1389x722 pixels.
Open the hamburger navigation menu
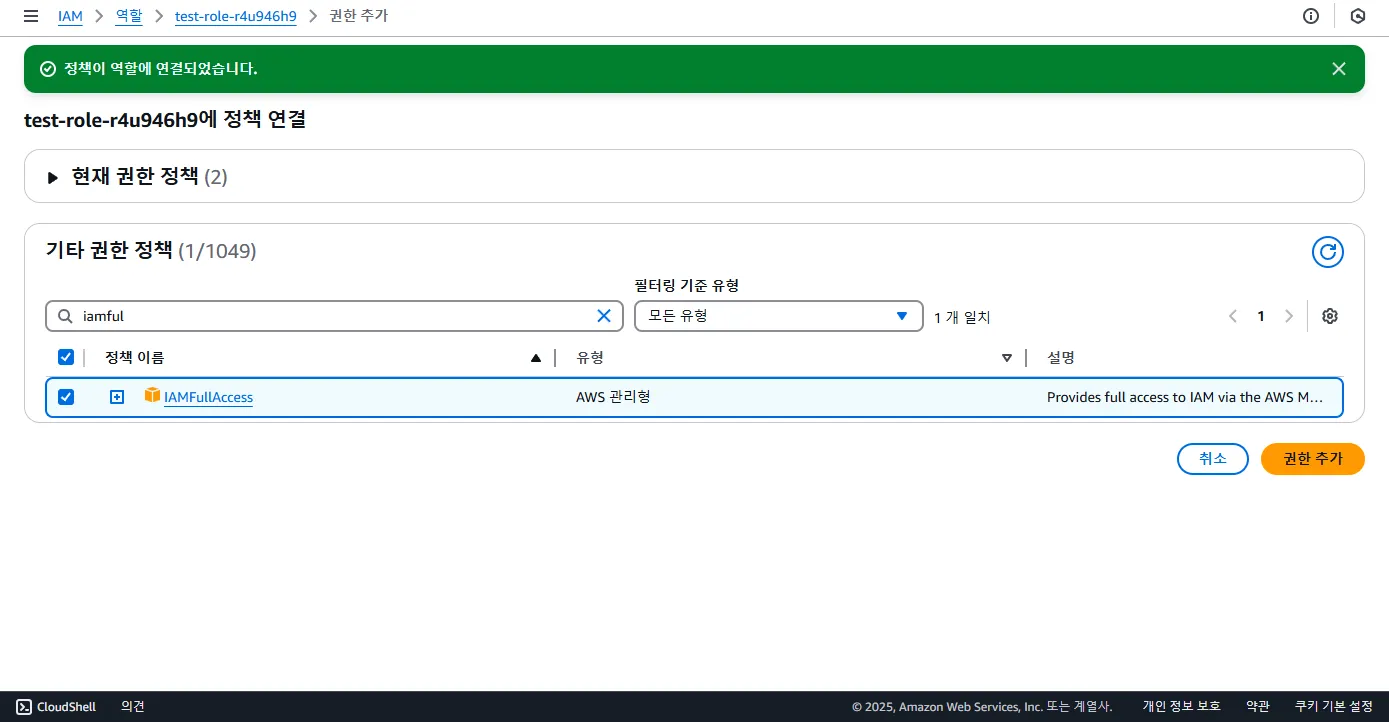[x=31, y=16]
